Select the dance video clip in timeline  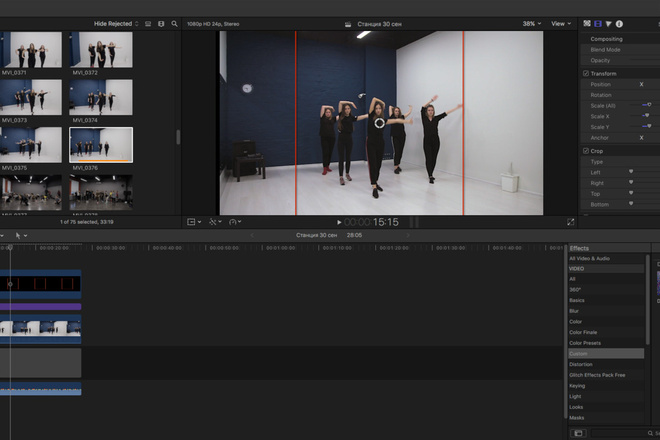(x=40, y=329)
